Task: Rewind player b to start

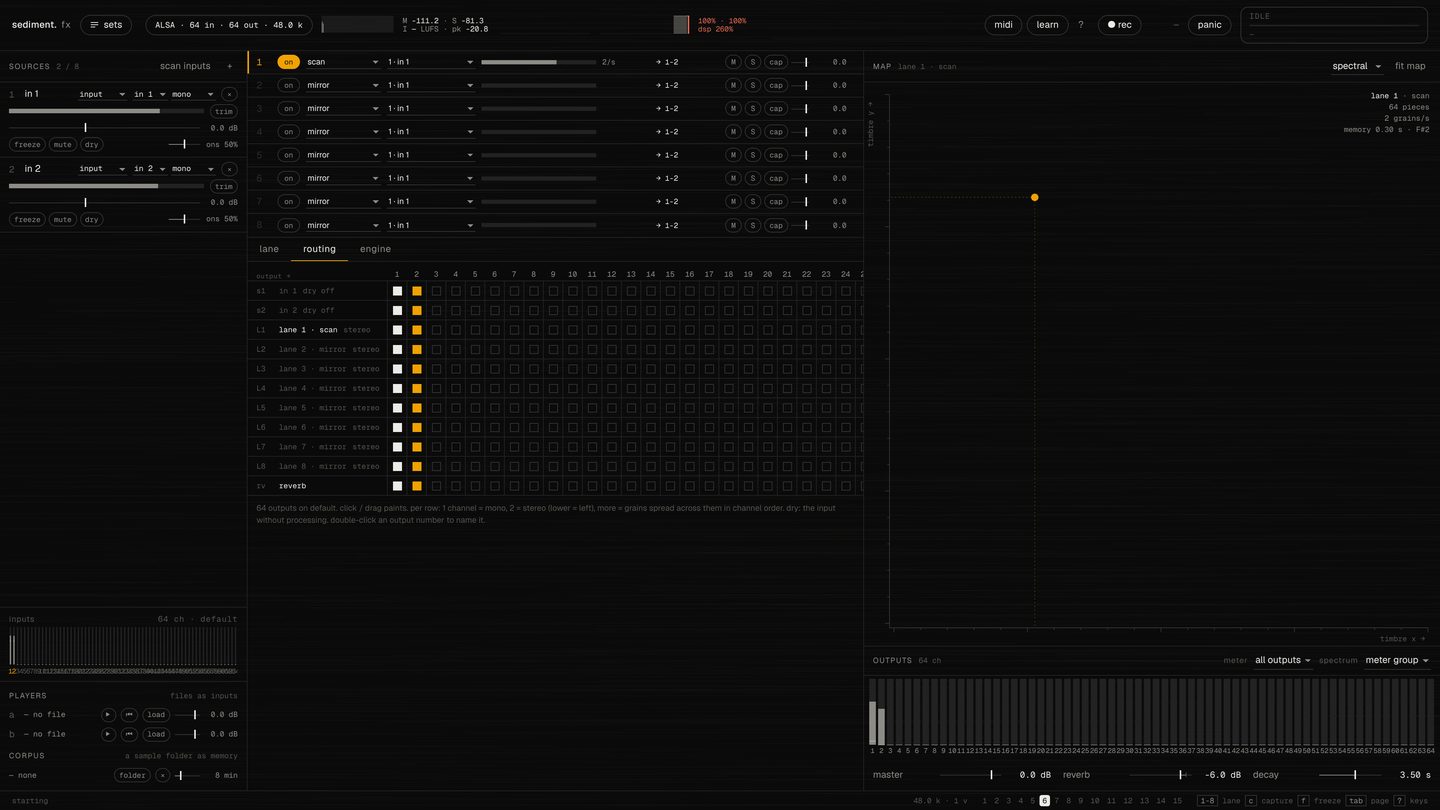Action: pos(129,734)
